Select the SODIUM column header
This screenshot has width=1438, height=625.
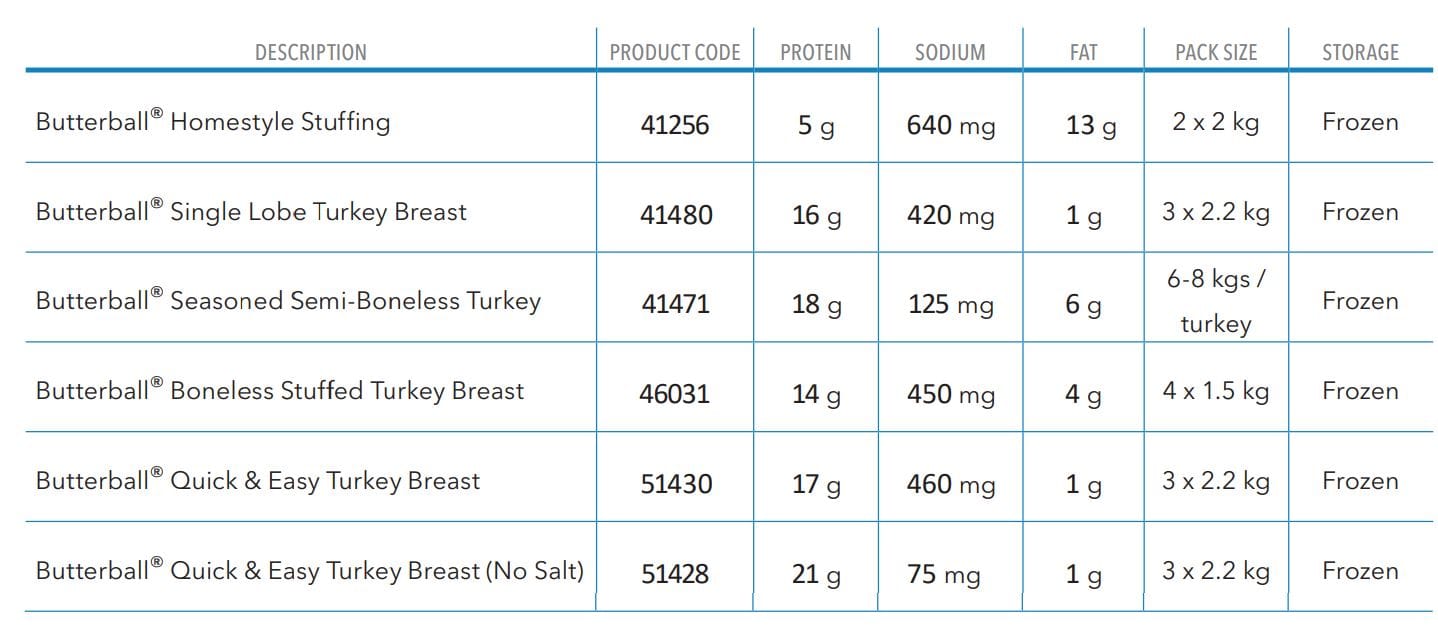pyautogui.click(x=950, y=52)
